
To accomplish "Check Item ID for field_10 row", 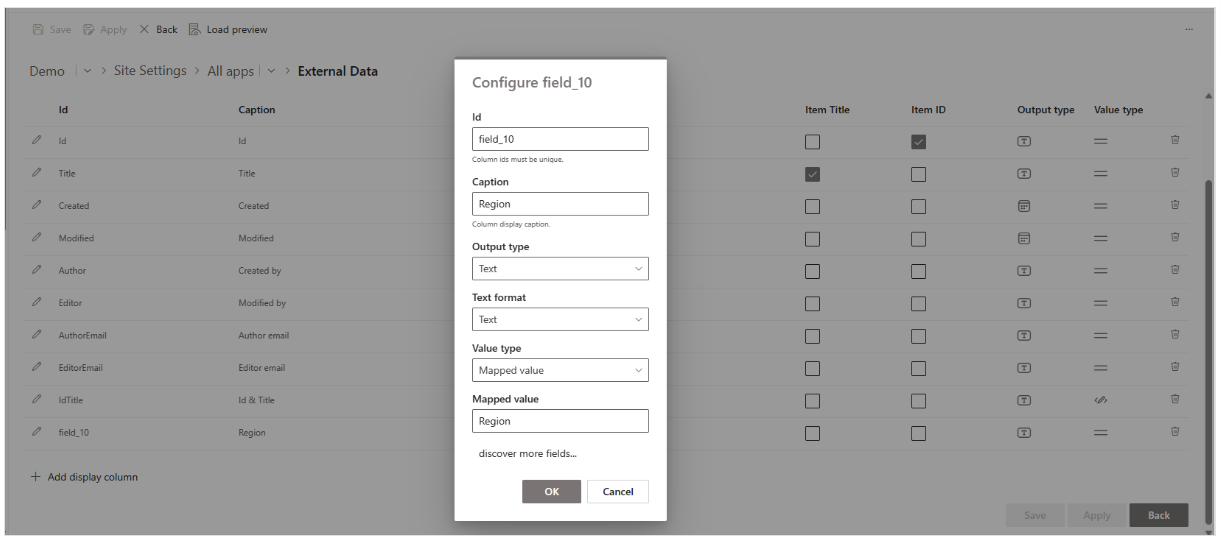I will [918, 433].
